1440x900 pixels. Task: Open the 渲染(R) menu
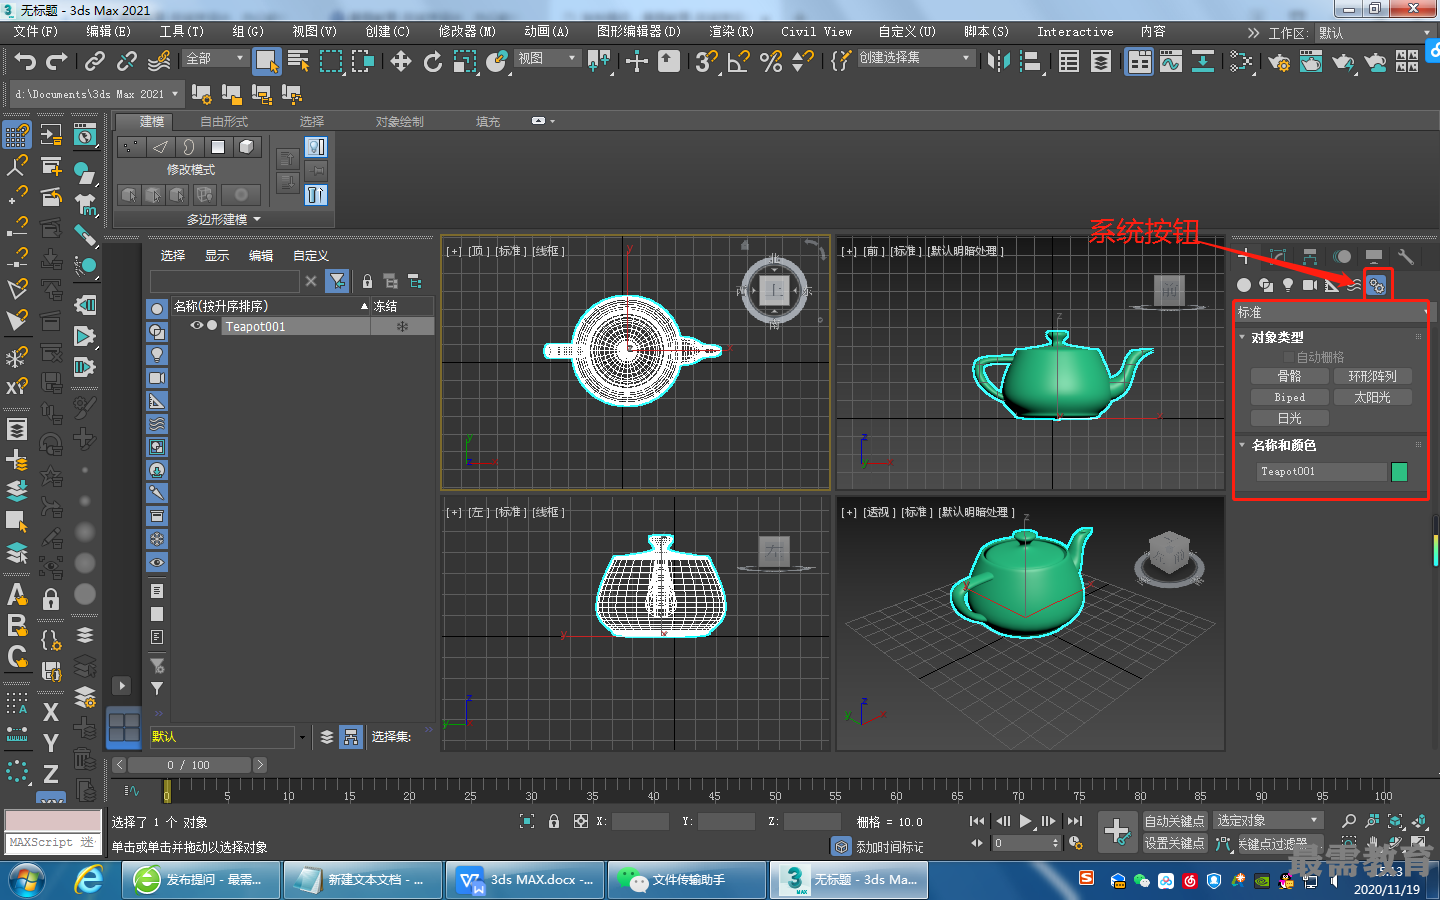tap(731, 32)
